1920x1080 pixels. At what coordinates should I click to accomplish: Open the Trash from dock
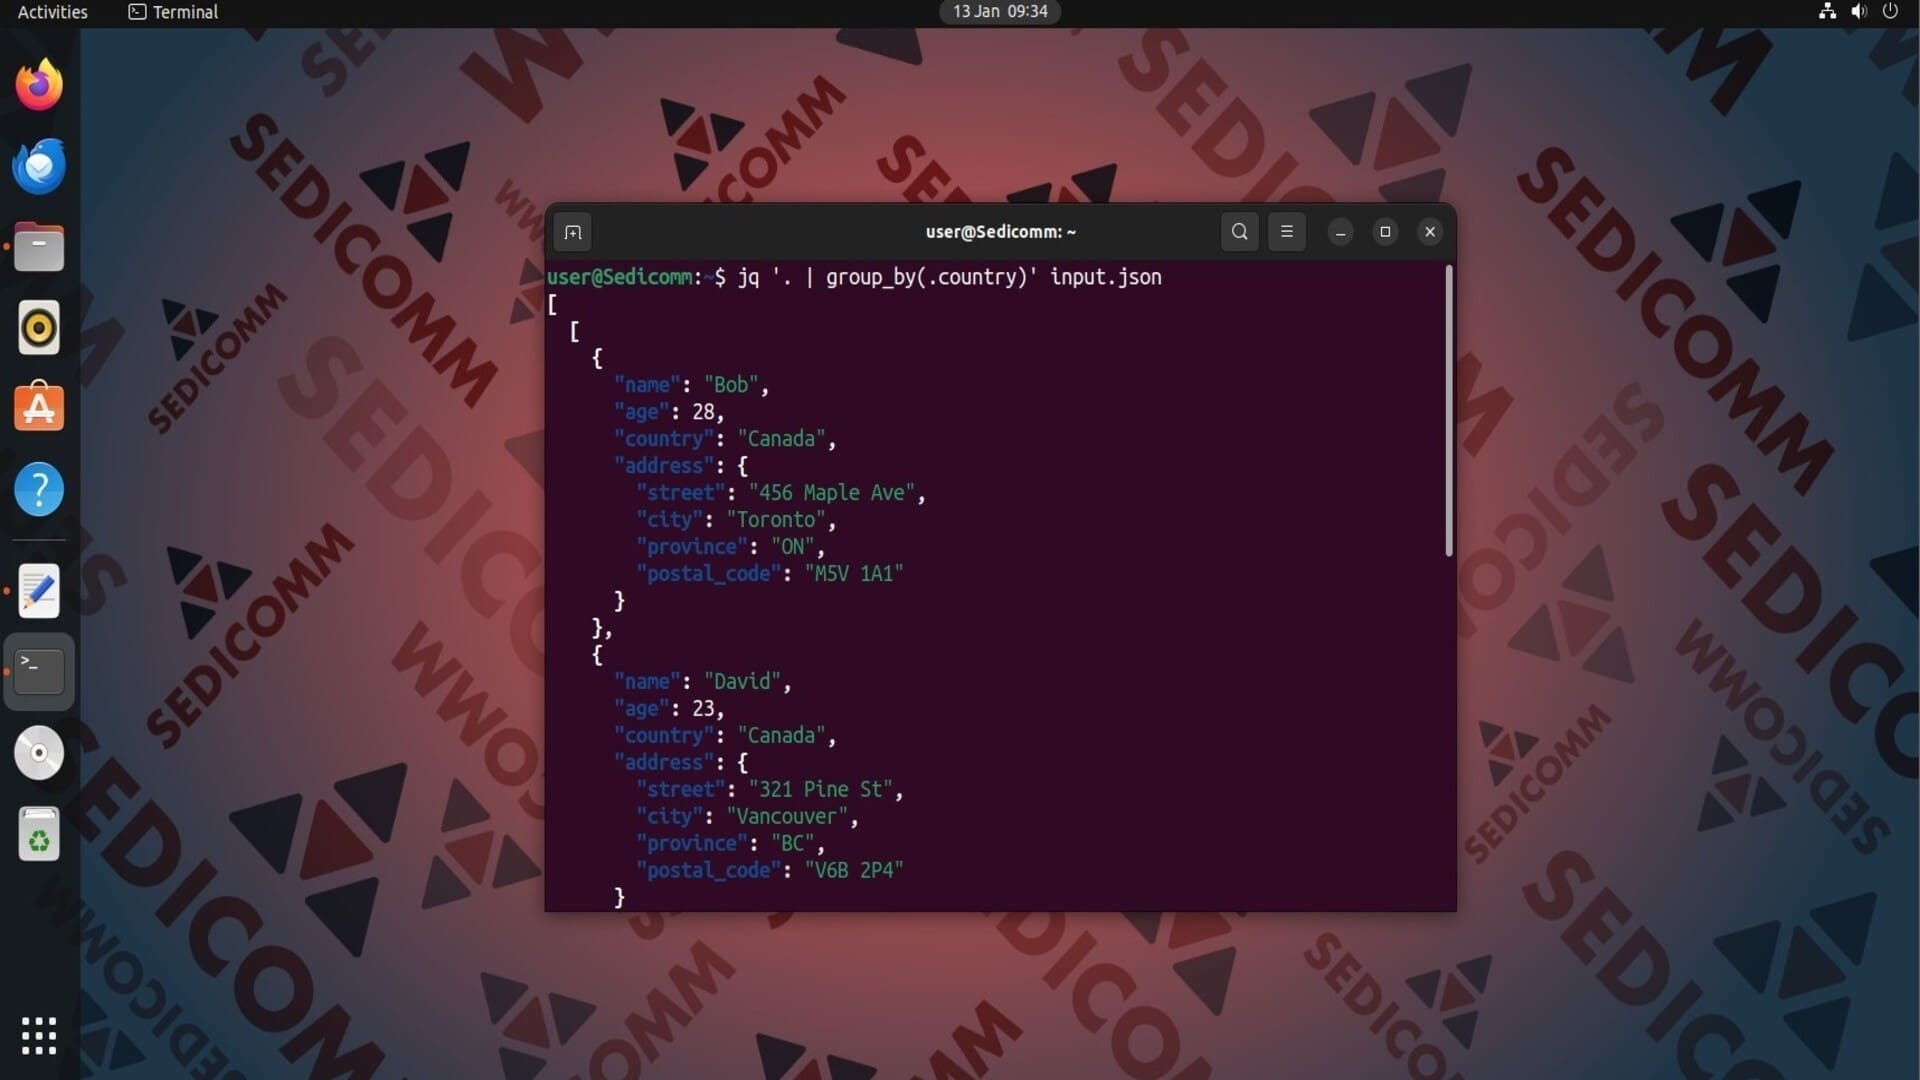pos(39,834)
